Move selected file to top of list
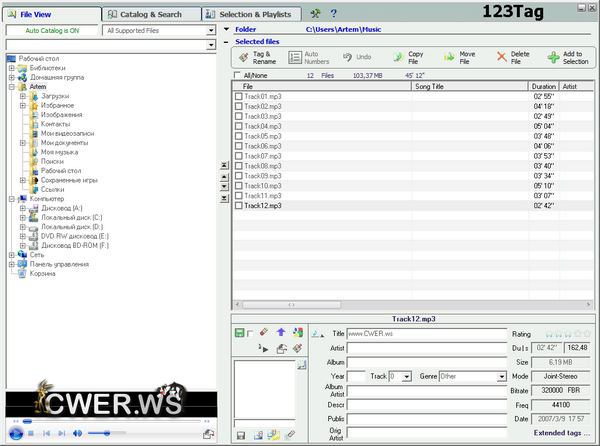600x446 pixels. coord(225,165)
